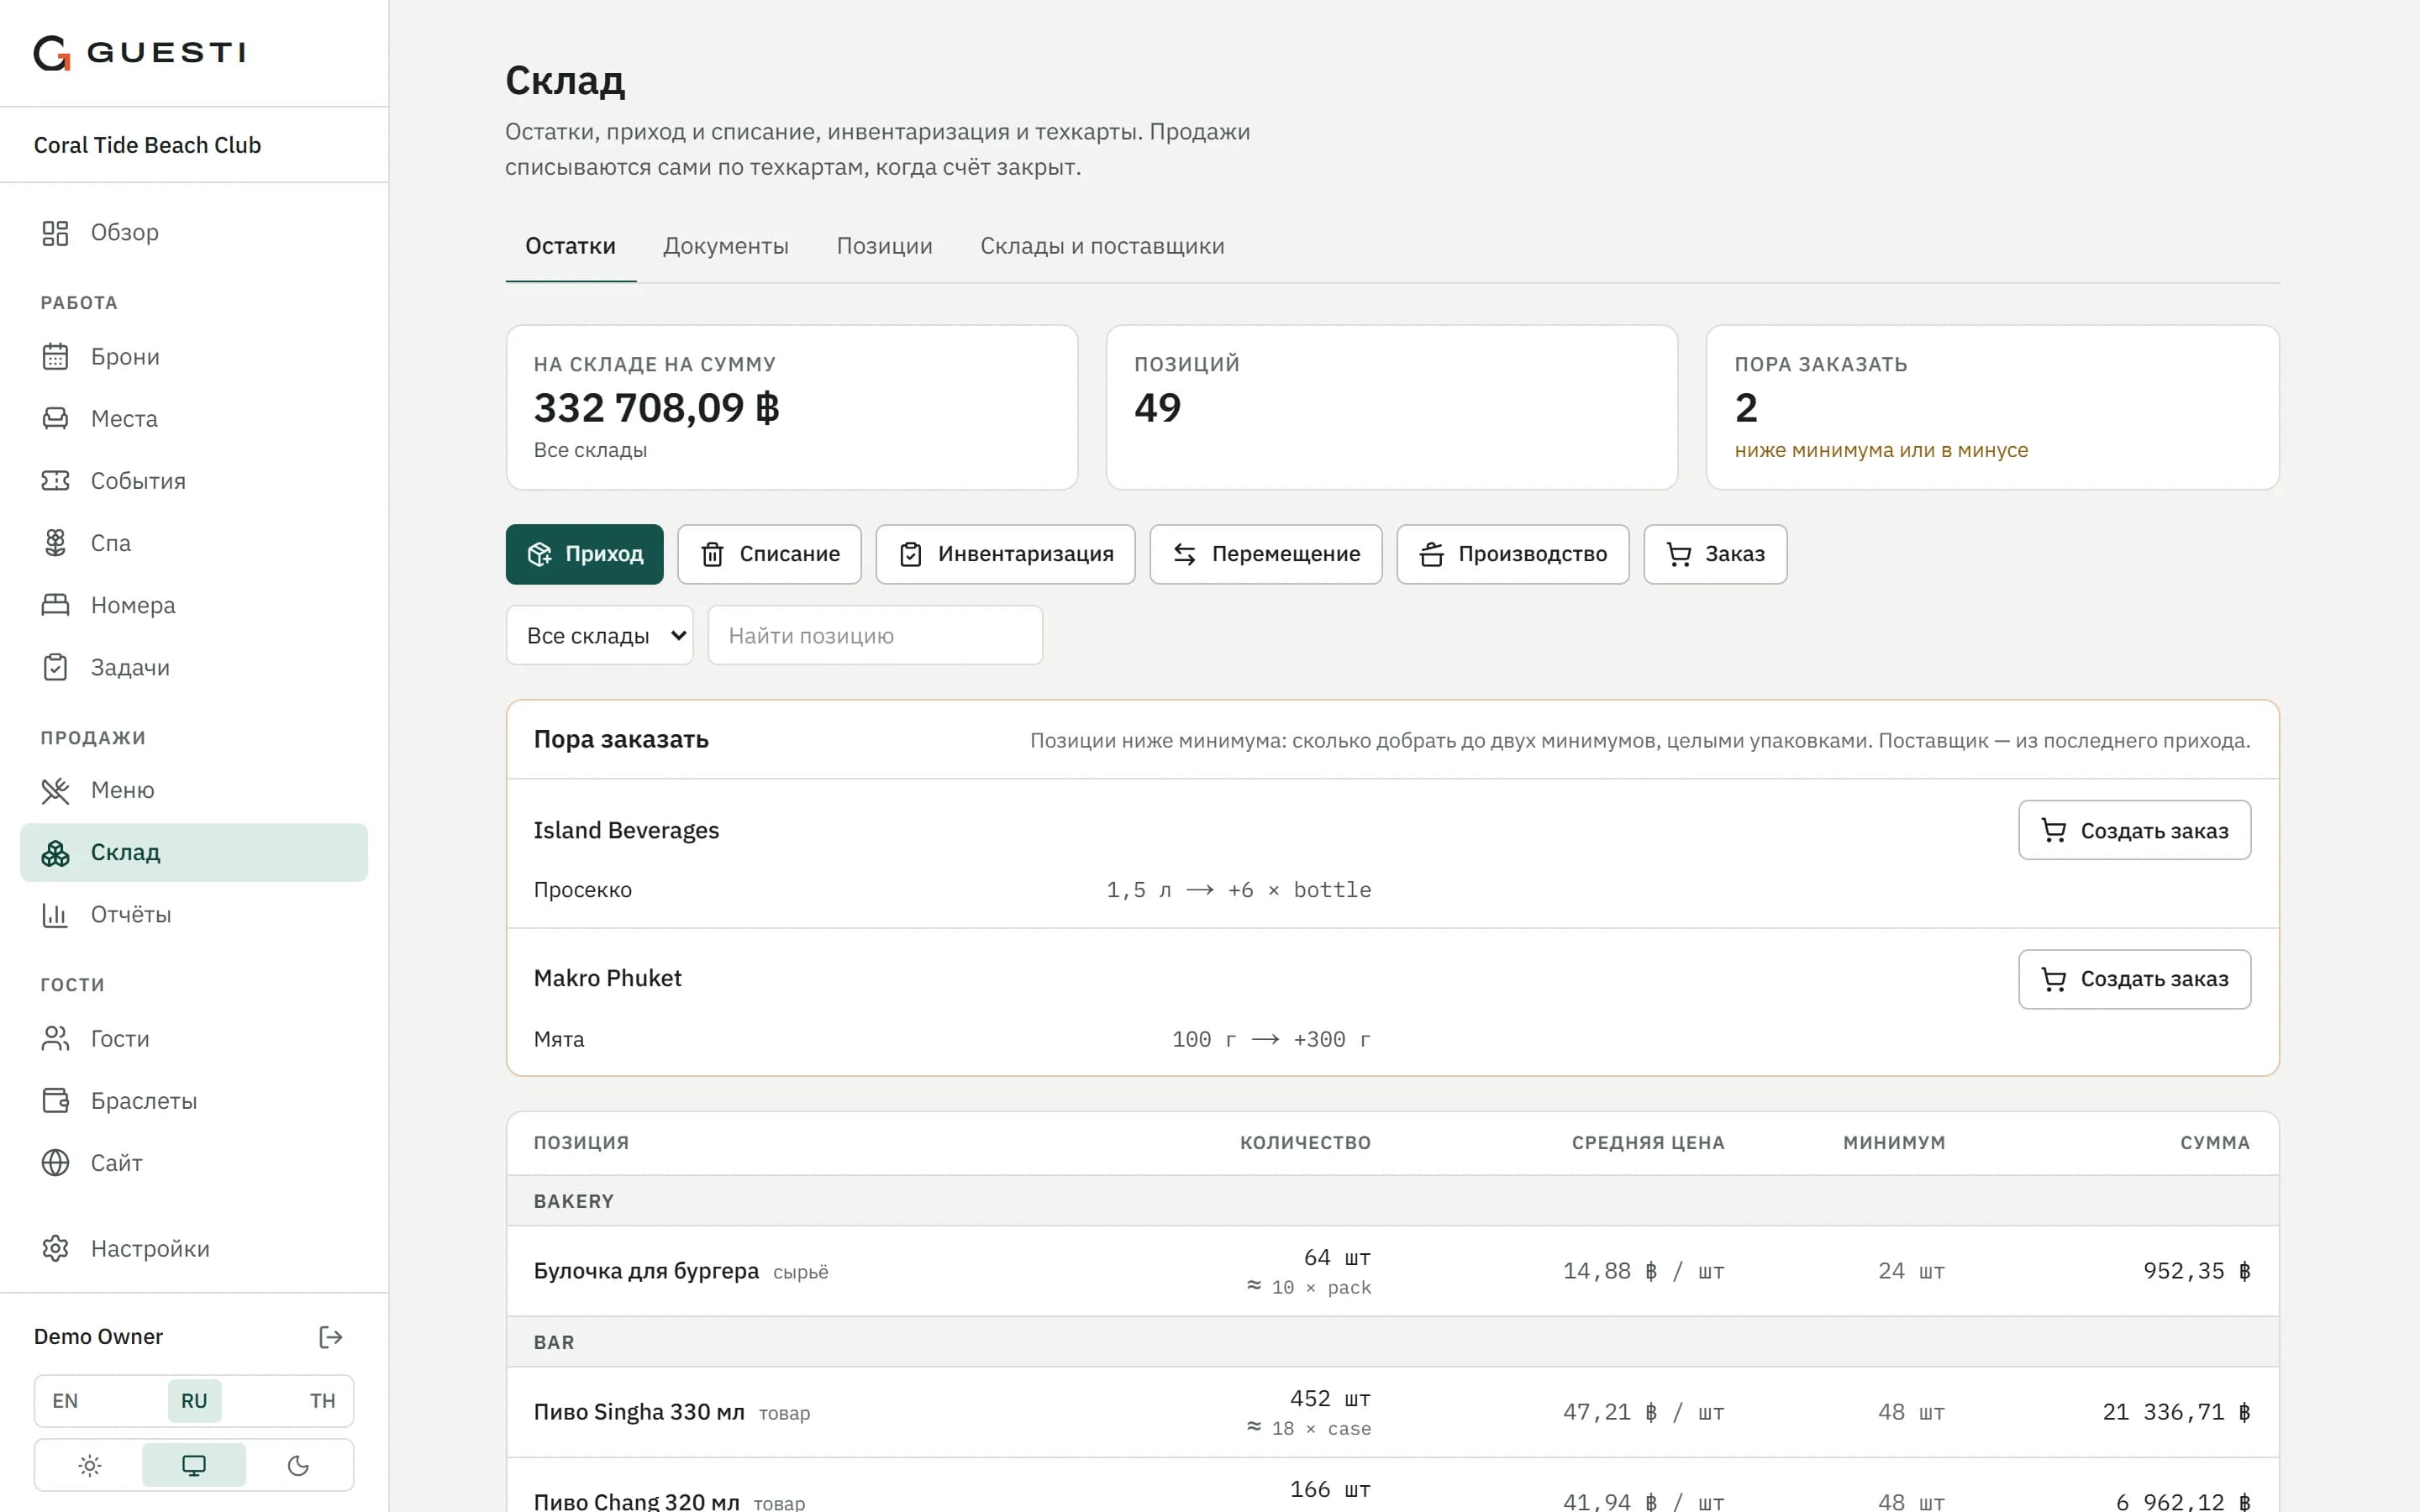Open Reports via the chart icon
The height and width of the screenshot is (1512, 2420).
55,914
